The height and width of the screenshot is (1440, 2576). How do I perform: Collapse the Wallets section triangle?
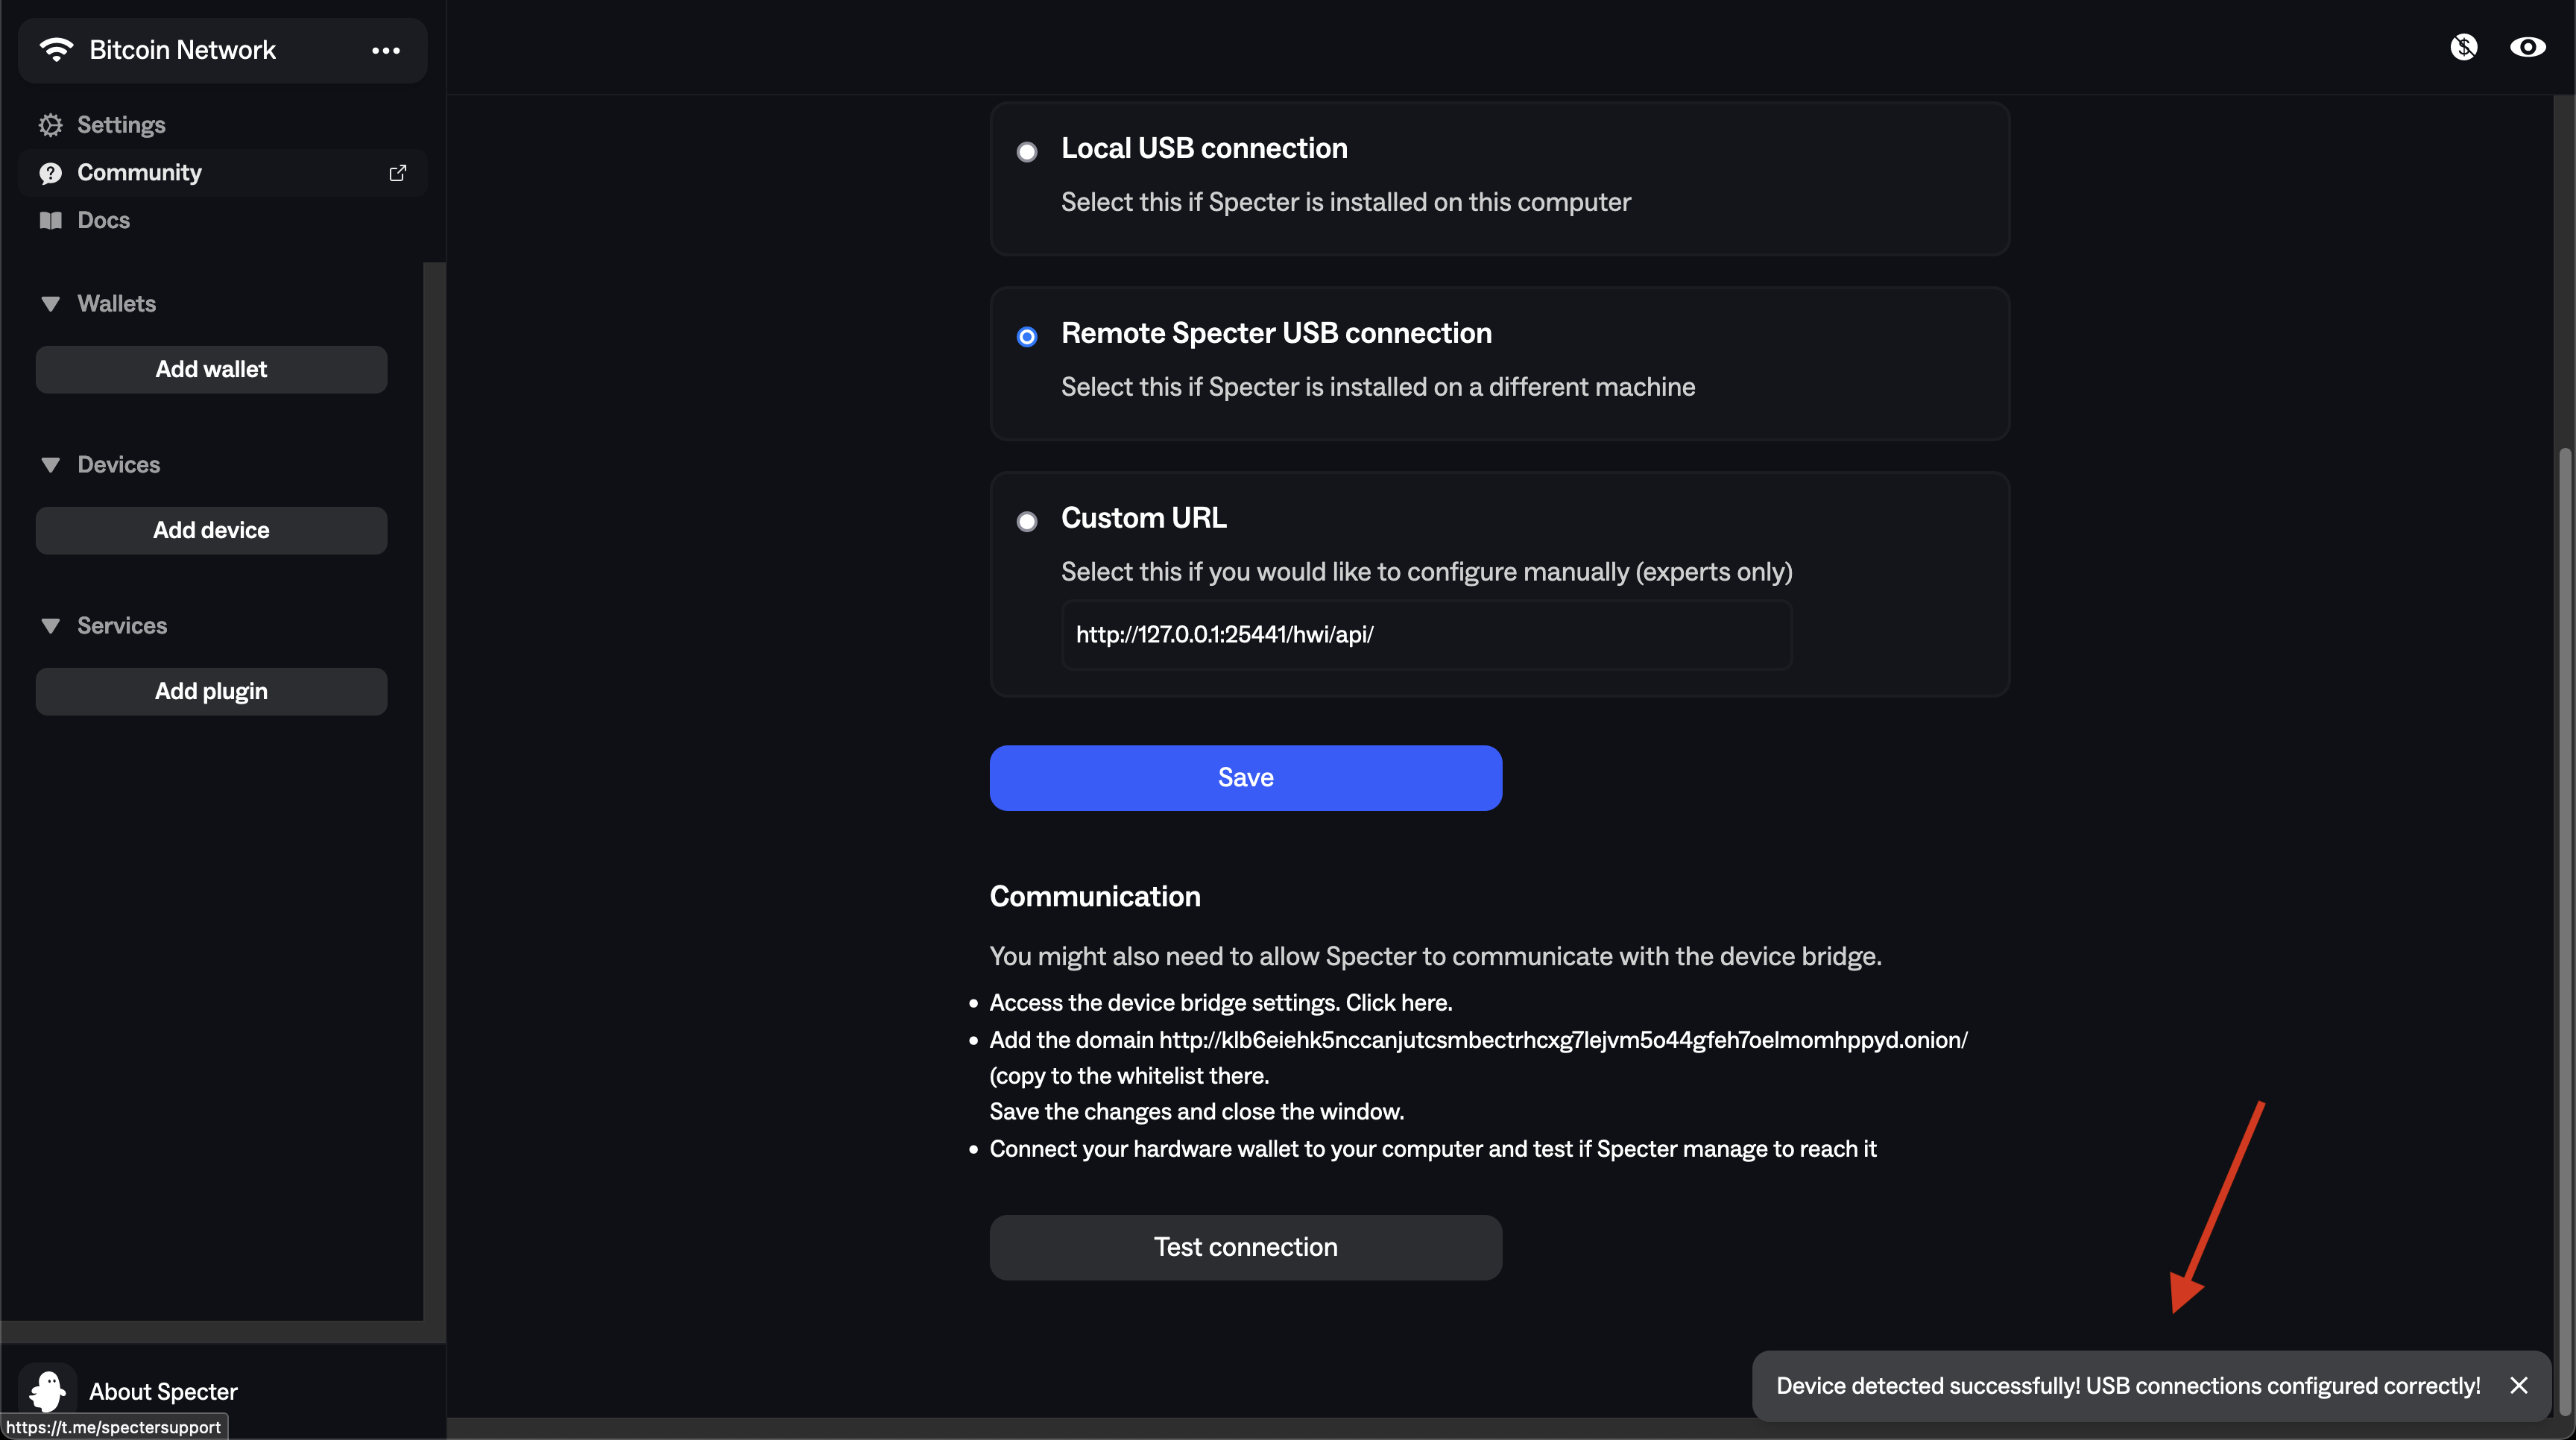[x=50, y=304]
